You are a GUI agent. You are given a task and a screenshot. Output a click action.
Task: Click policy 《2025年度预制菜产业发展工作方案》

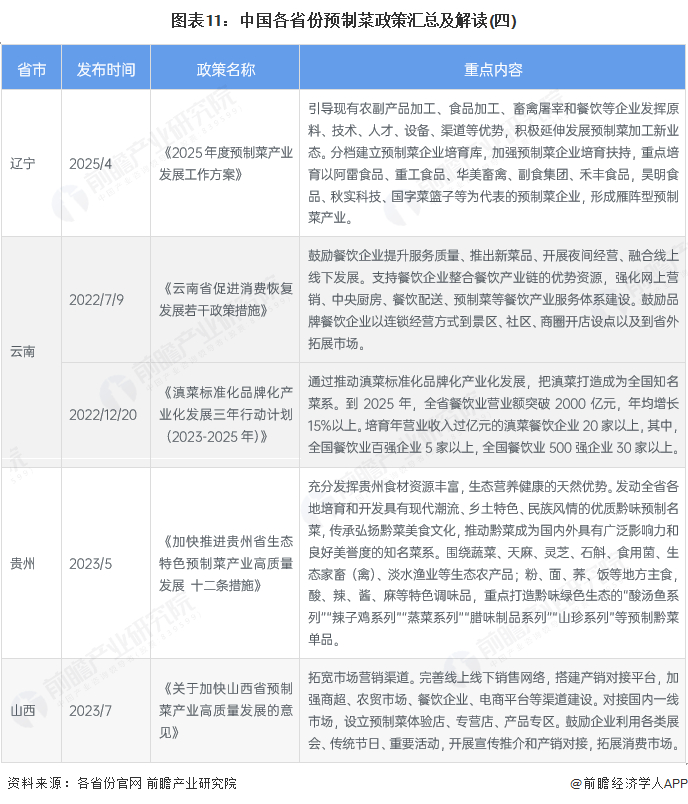[x=226, y=164]
